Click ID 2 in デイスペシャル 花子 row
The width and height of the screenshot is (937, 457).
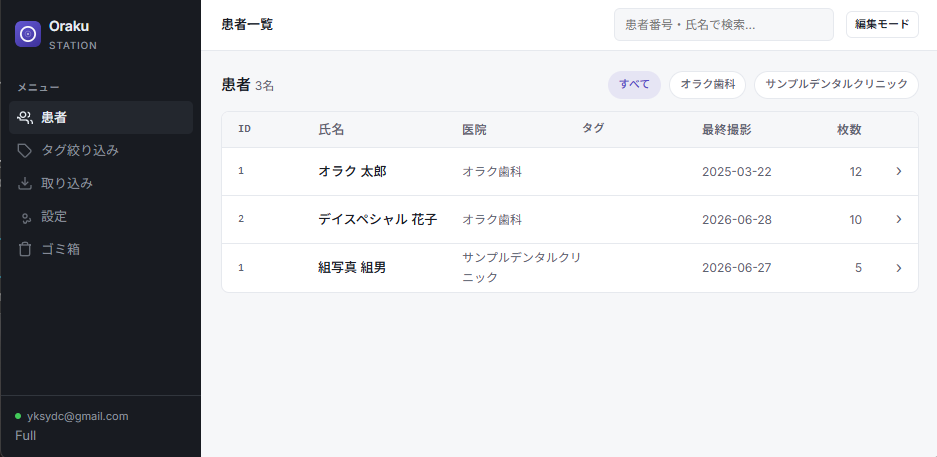click(241, 219)
